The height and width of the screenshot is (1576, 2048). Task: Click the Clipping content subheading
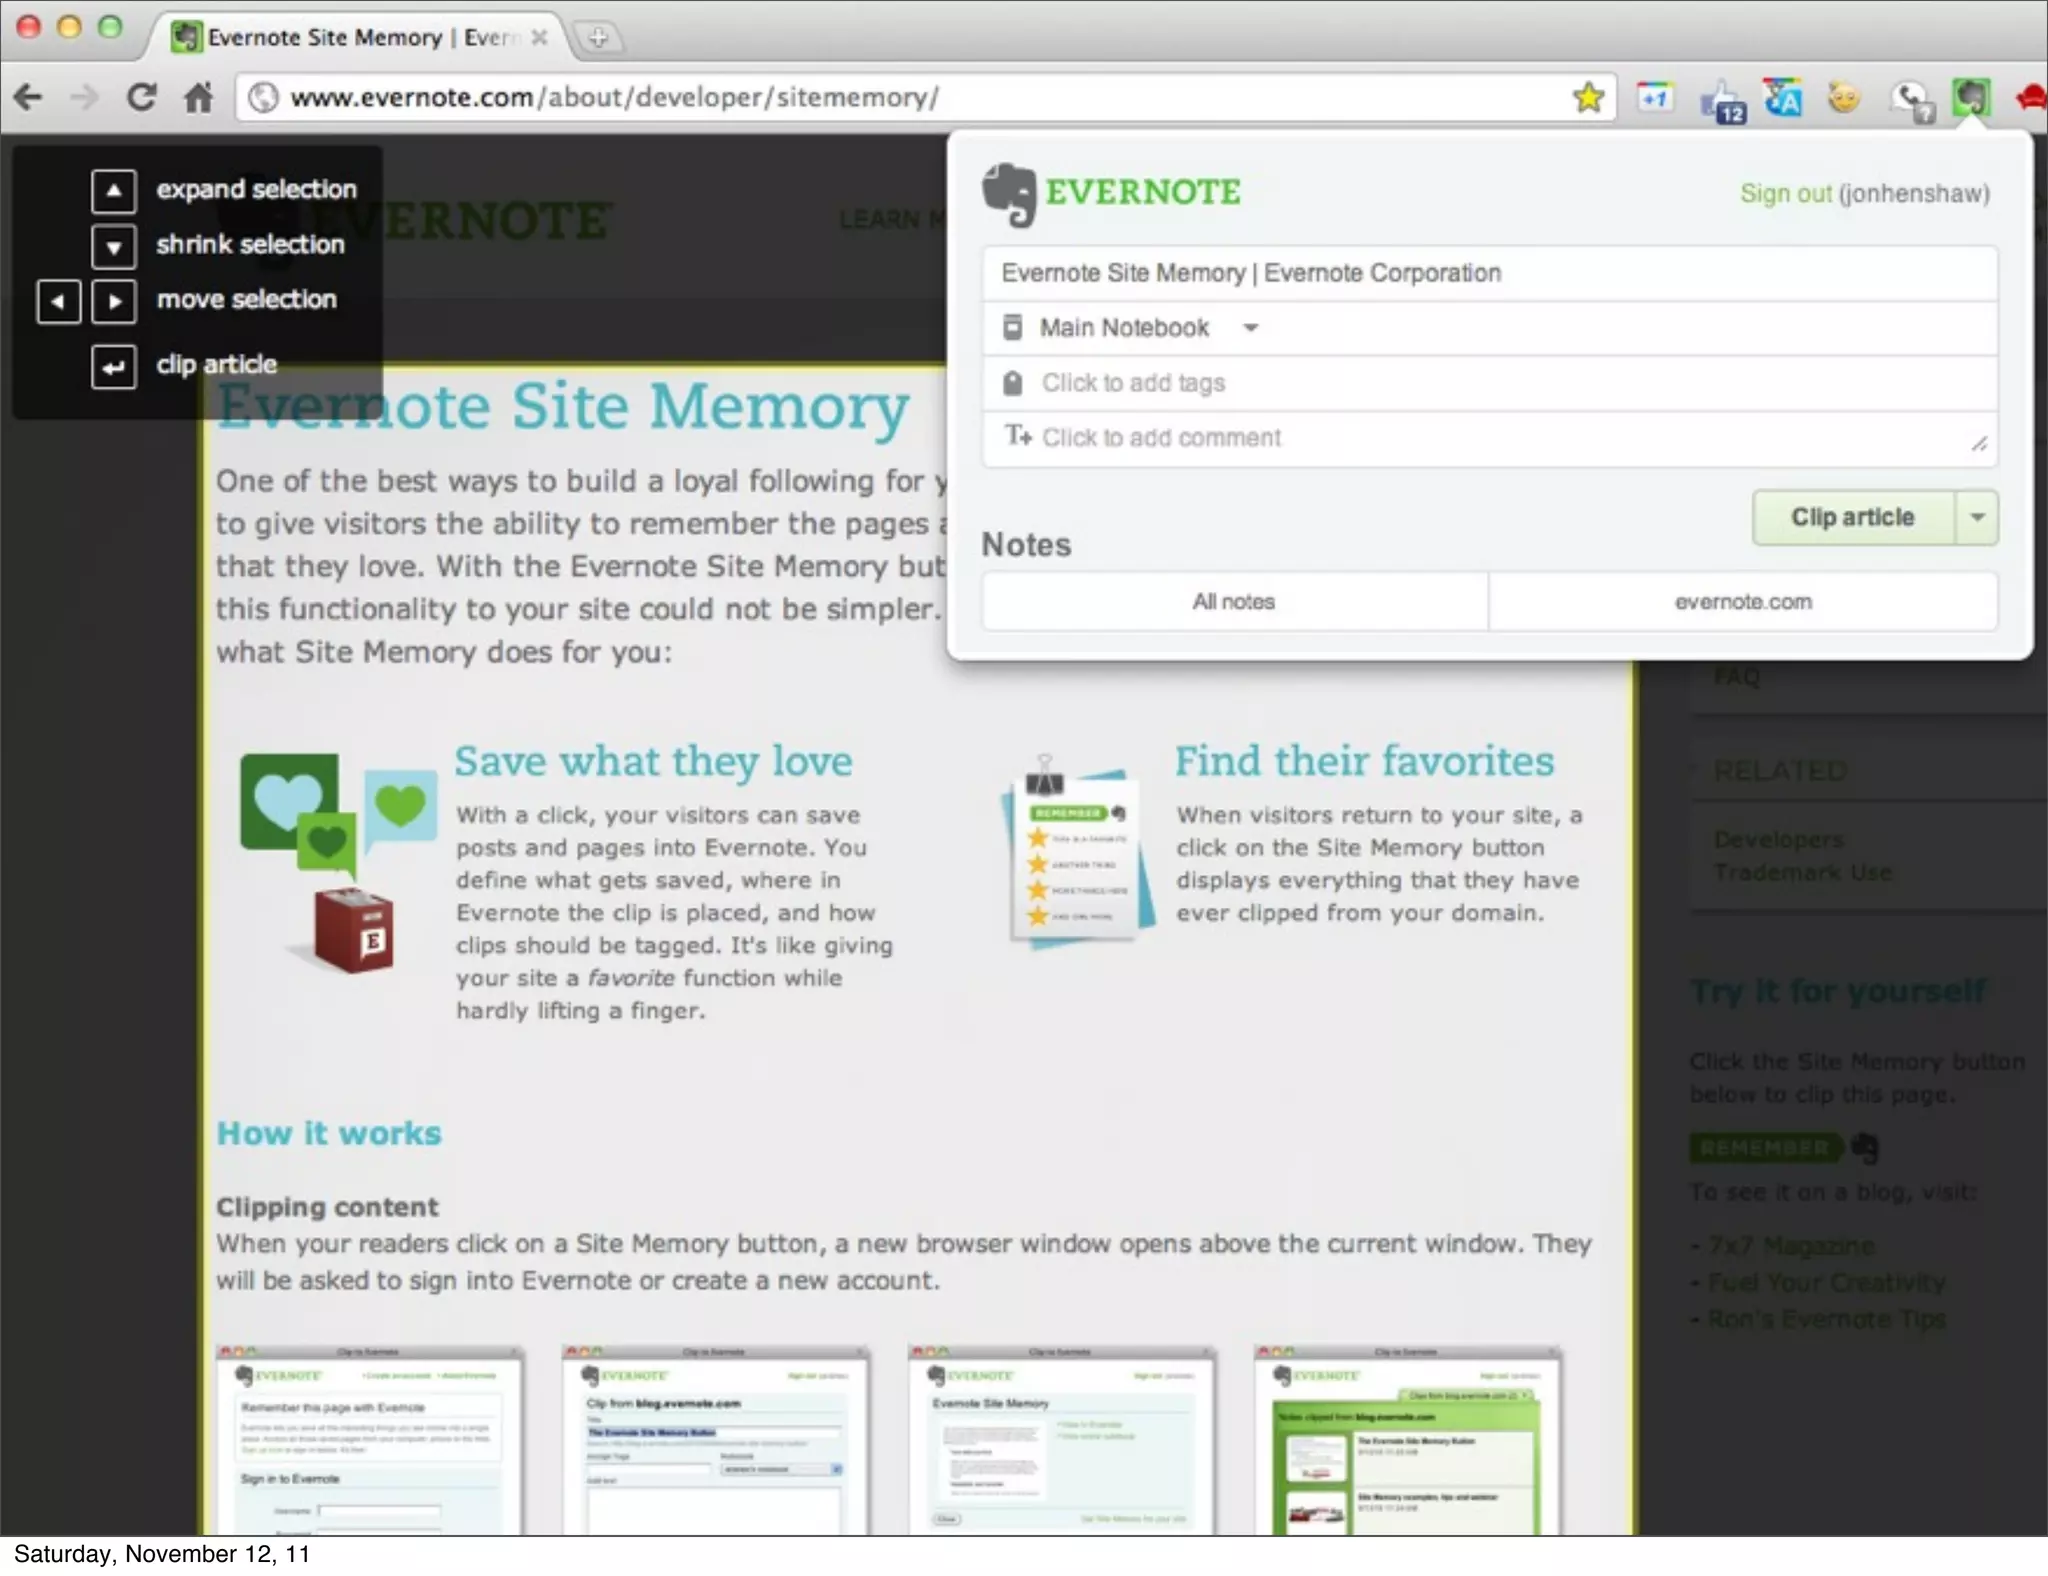coord(327,1207)
